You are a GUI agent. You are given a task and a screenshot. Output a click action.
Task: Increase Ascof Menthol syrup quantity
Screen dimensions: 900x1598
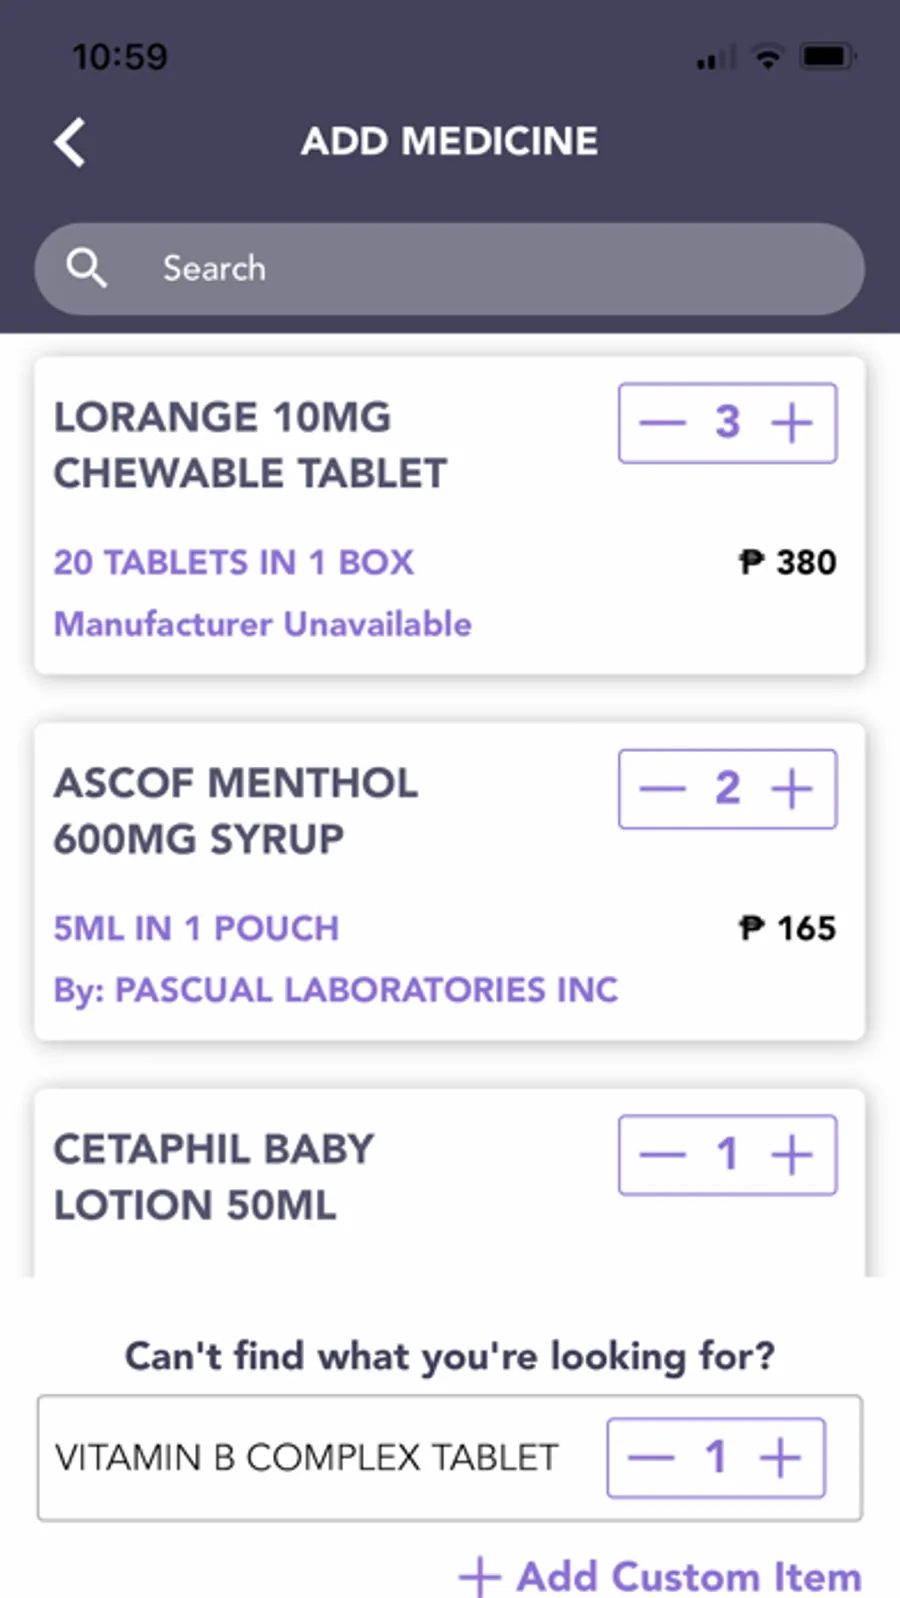792,789
